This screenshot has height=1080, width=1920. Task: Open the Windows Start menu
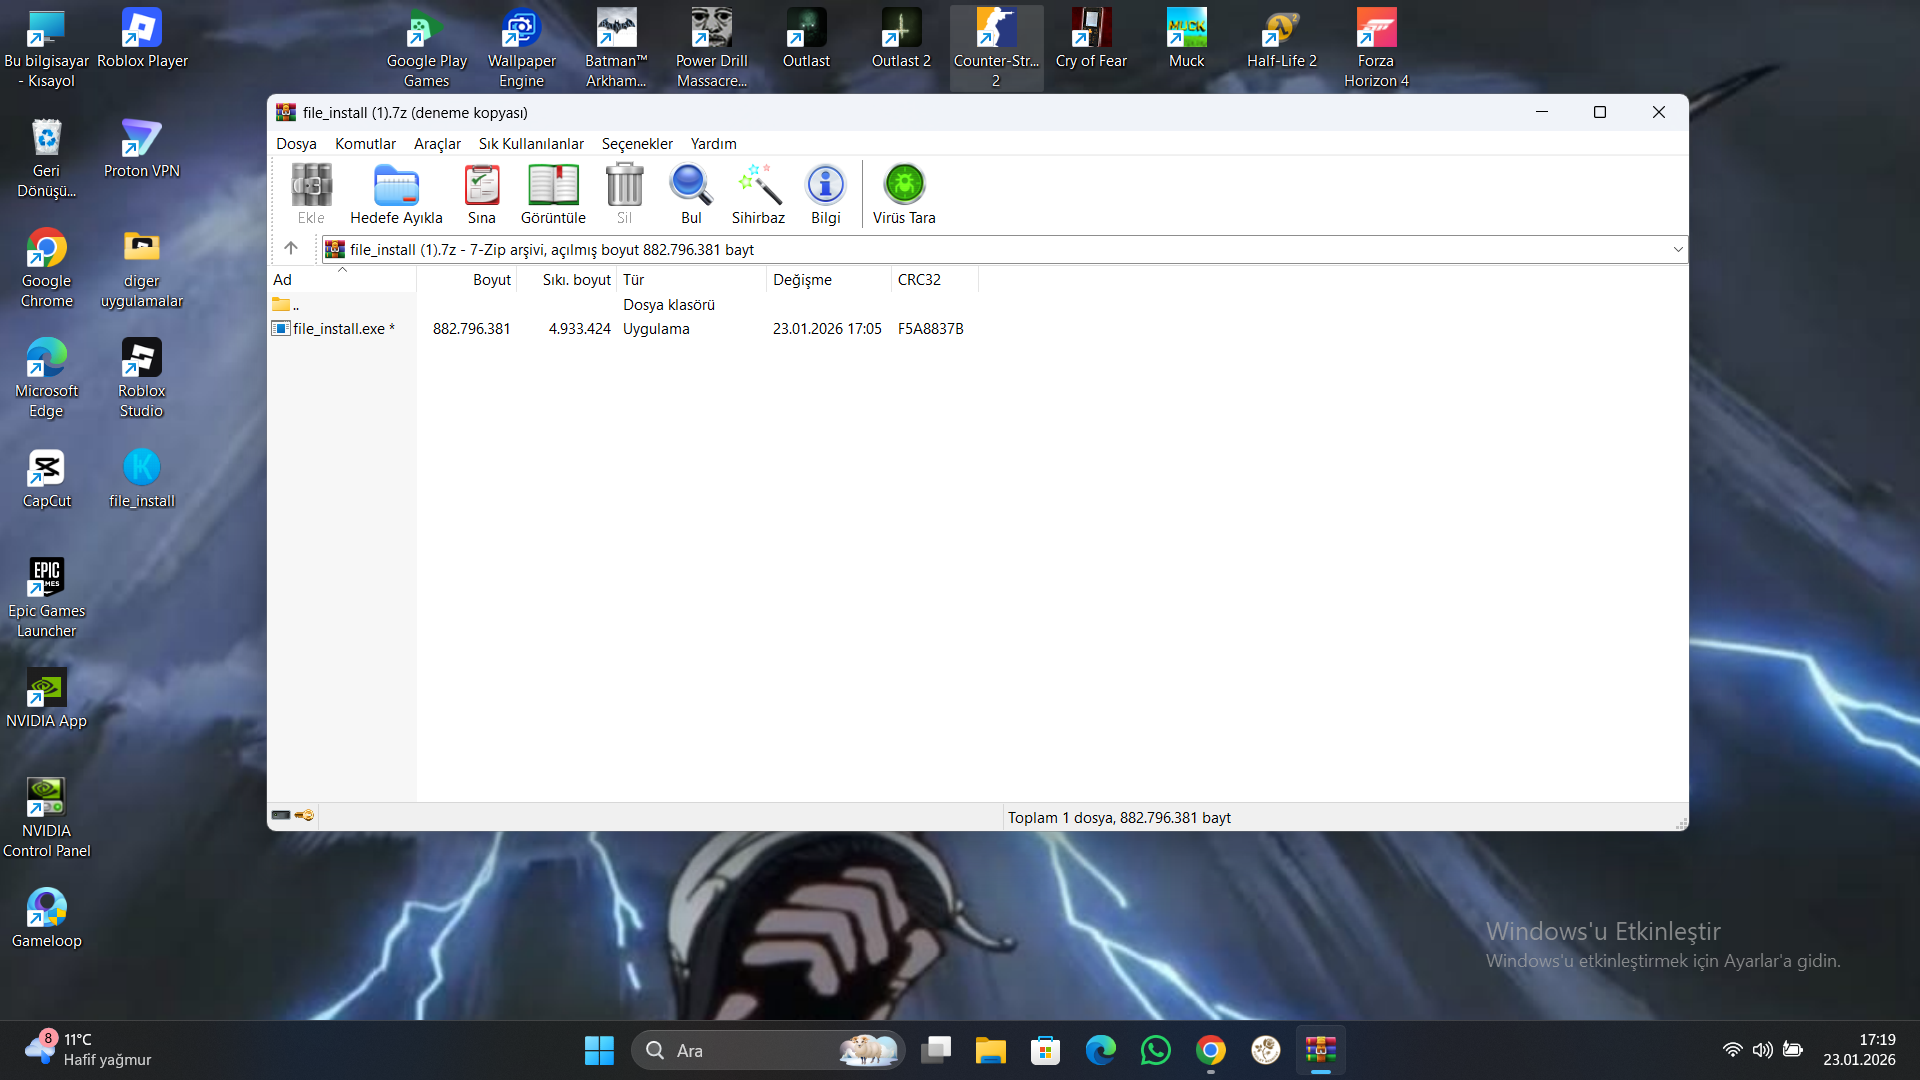point(599,1050)
